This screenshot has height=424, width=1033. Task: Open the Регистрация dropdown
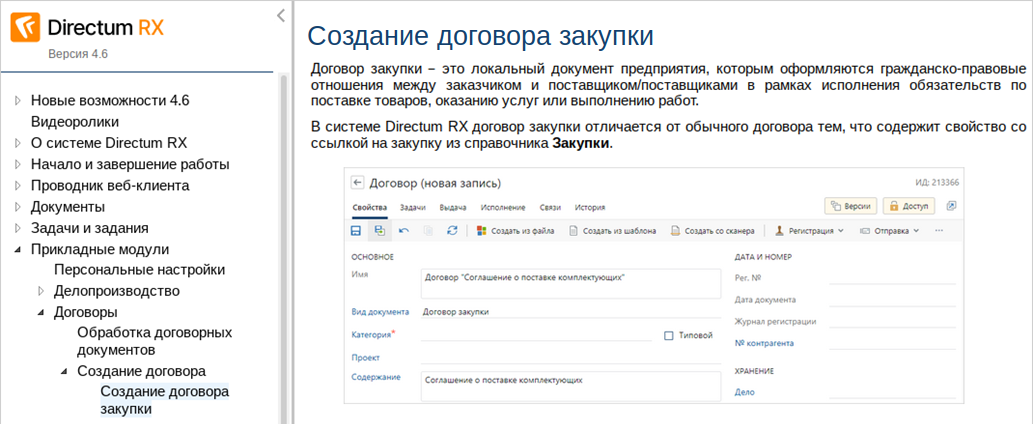[810, 230]
